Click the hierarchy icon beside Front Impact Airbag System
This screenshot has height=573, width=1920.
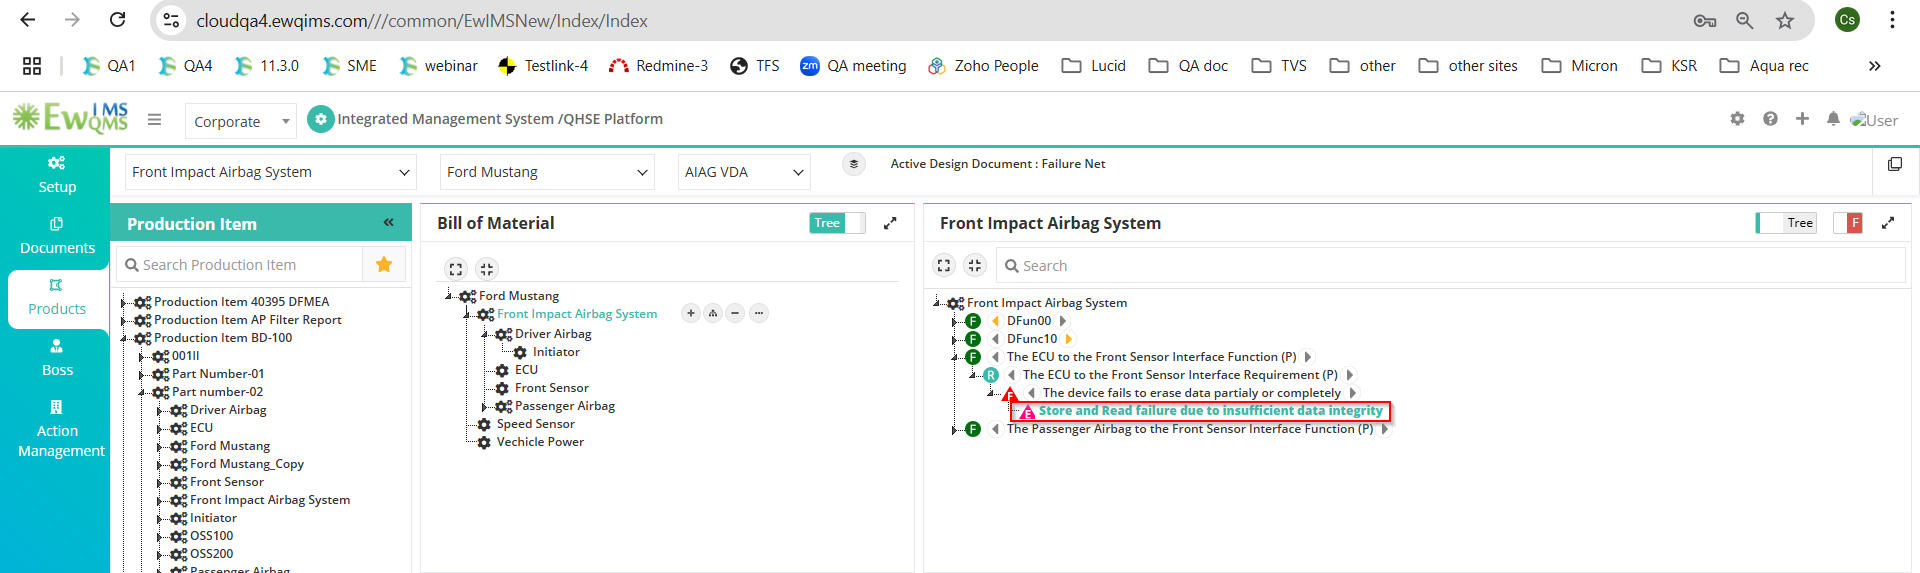click(713, 314)
